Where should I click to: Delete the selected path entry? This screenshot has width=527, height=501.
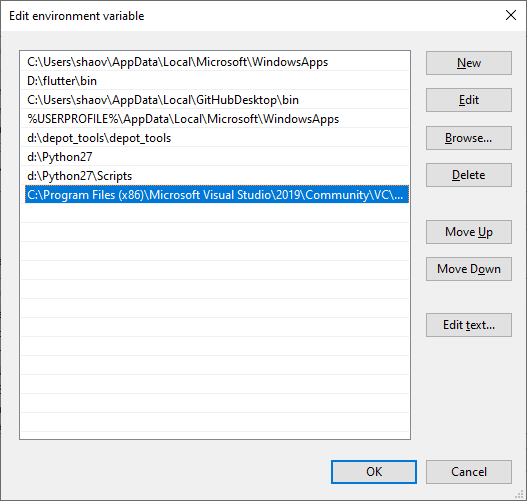[469, 175]
